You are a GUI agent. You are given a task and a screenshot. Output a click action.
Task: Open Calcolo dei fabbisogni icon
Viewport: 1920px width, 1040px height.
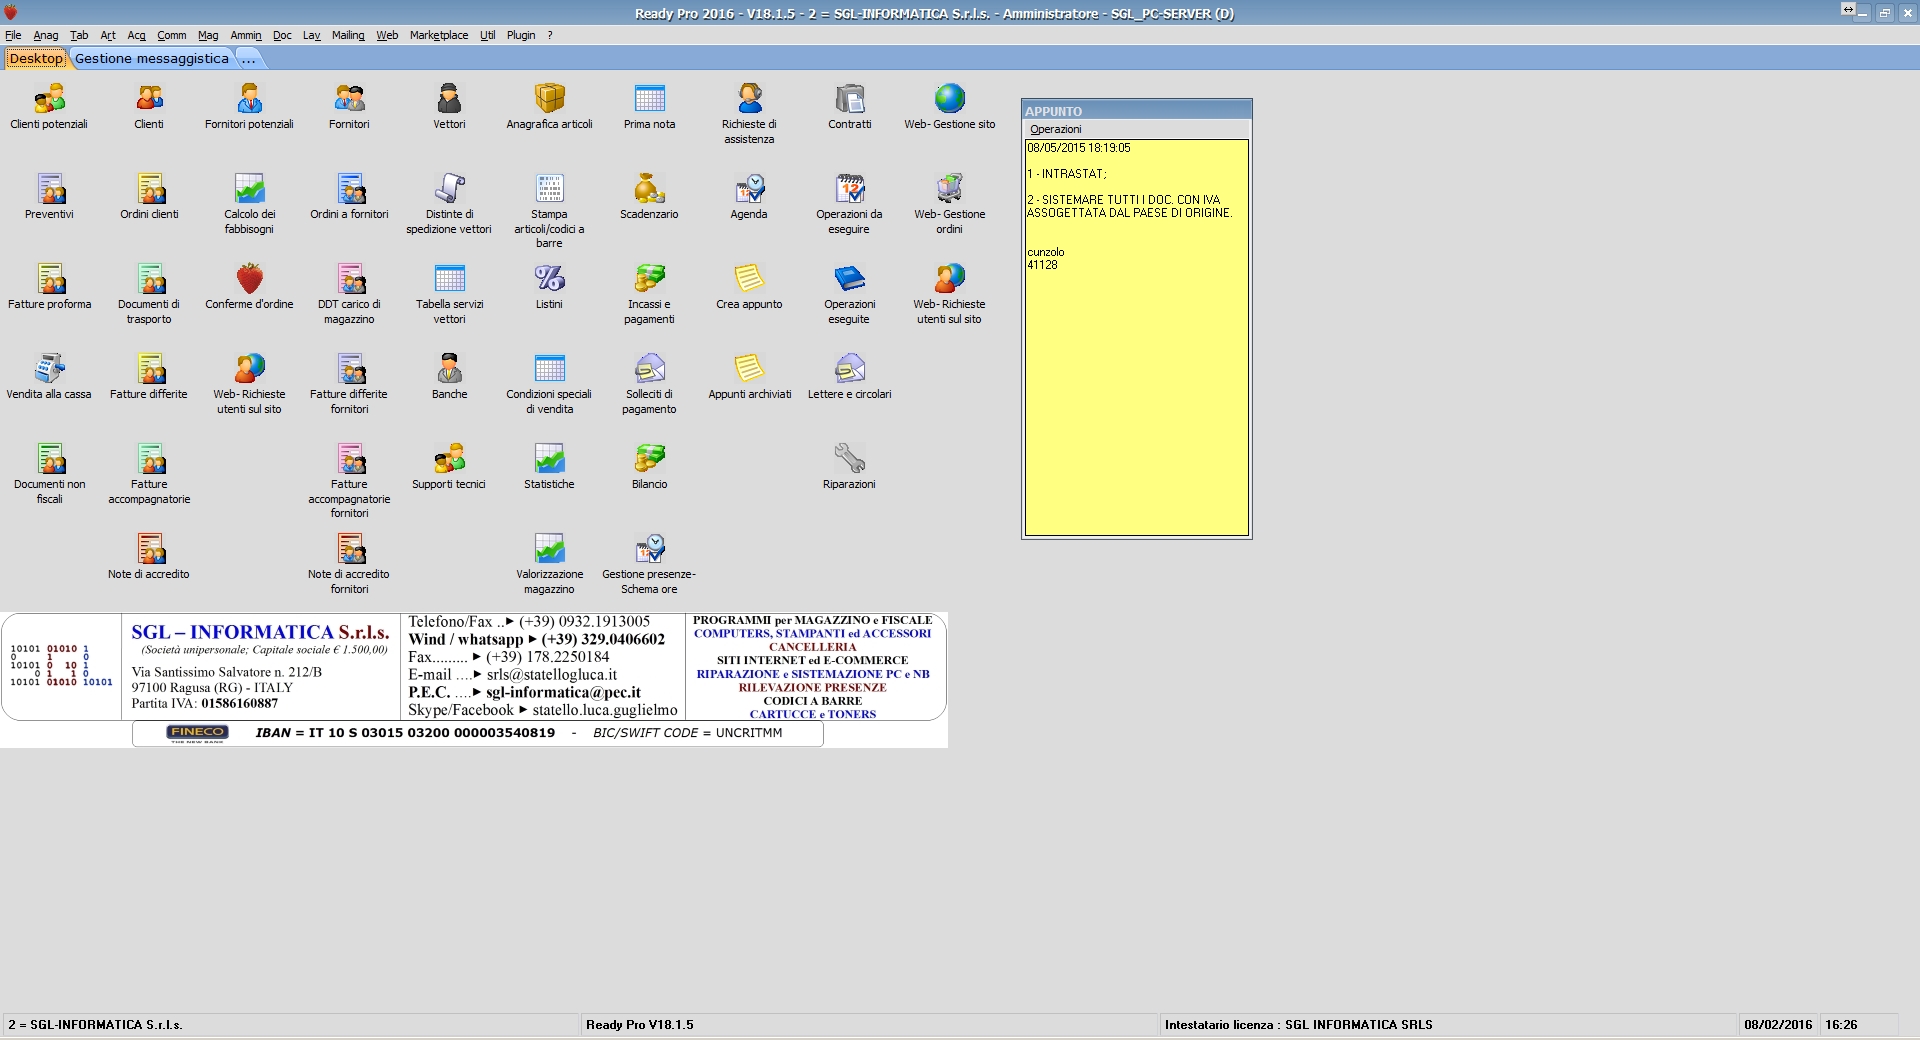(x=249, y=189)
